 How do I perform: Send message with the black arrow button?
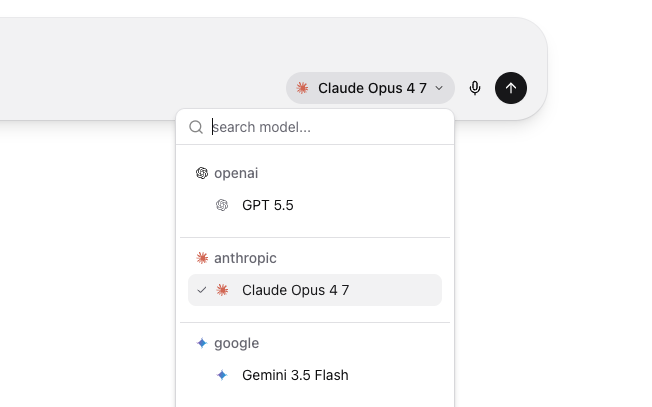(511, 88)
